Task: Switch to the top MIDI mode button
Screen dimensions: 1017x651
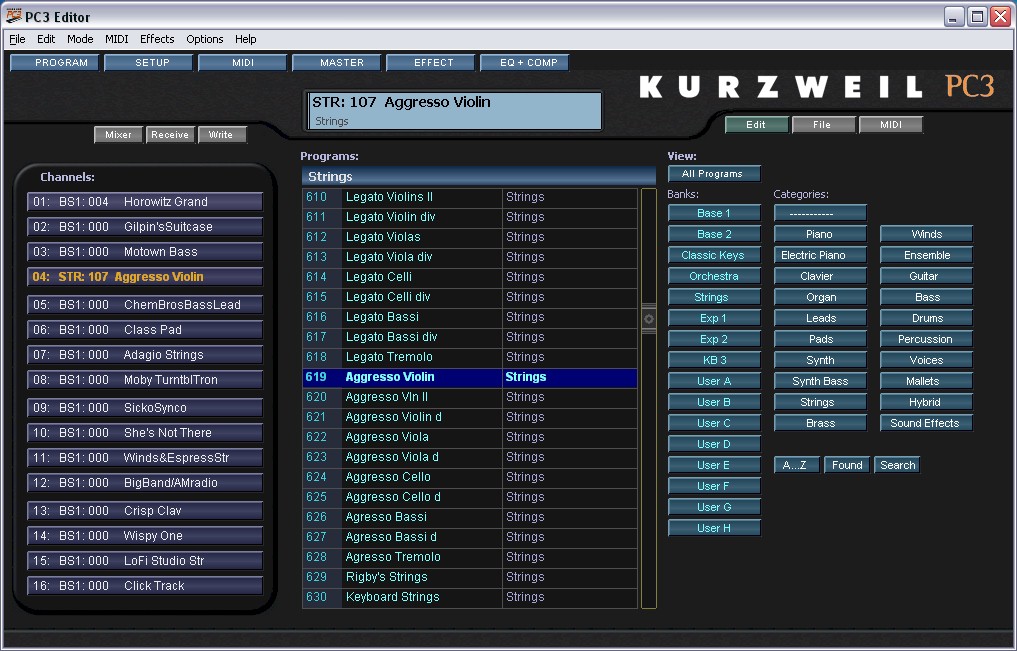Action: tap(243, 62)
